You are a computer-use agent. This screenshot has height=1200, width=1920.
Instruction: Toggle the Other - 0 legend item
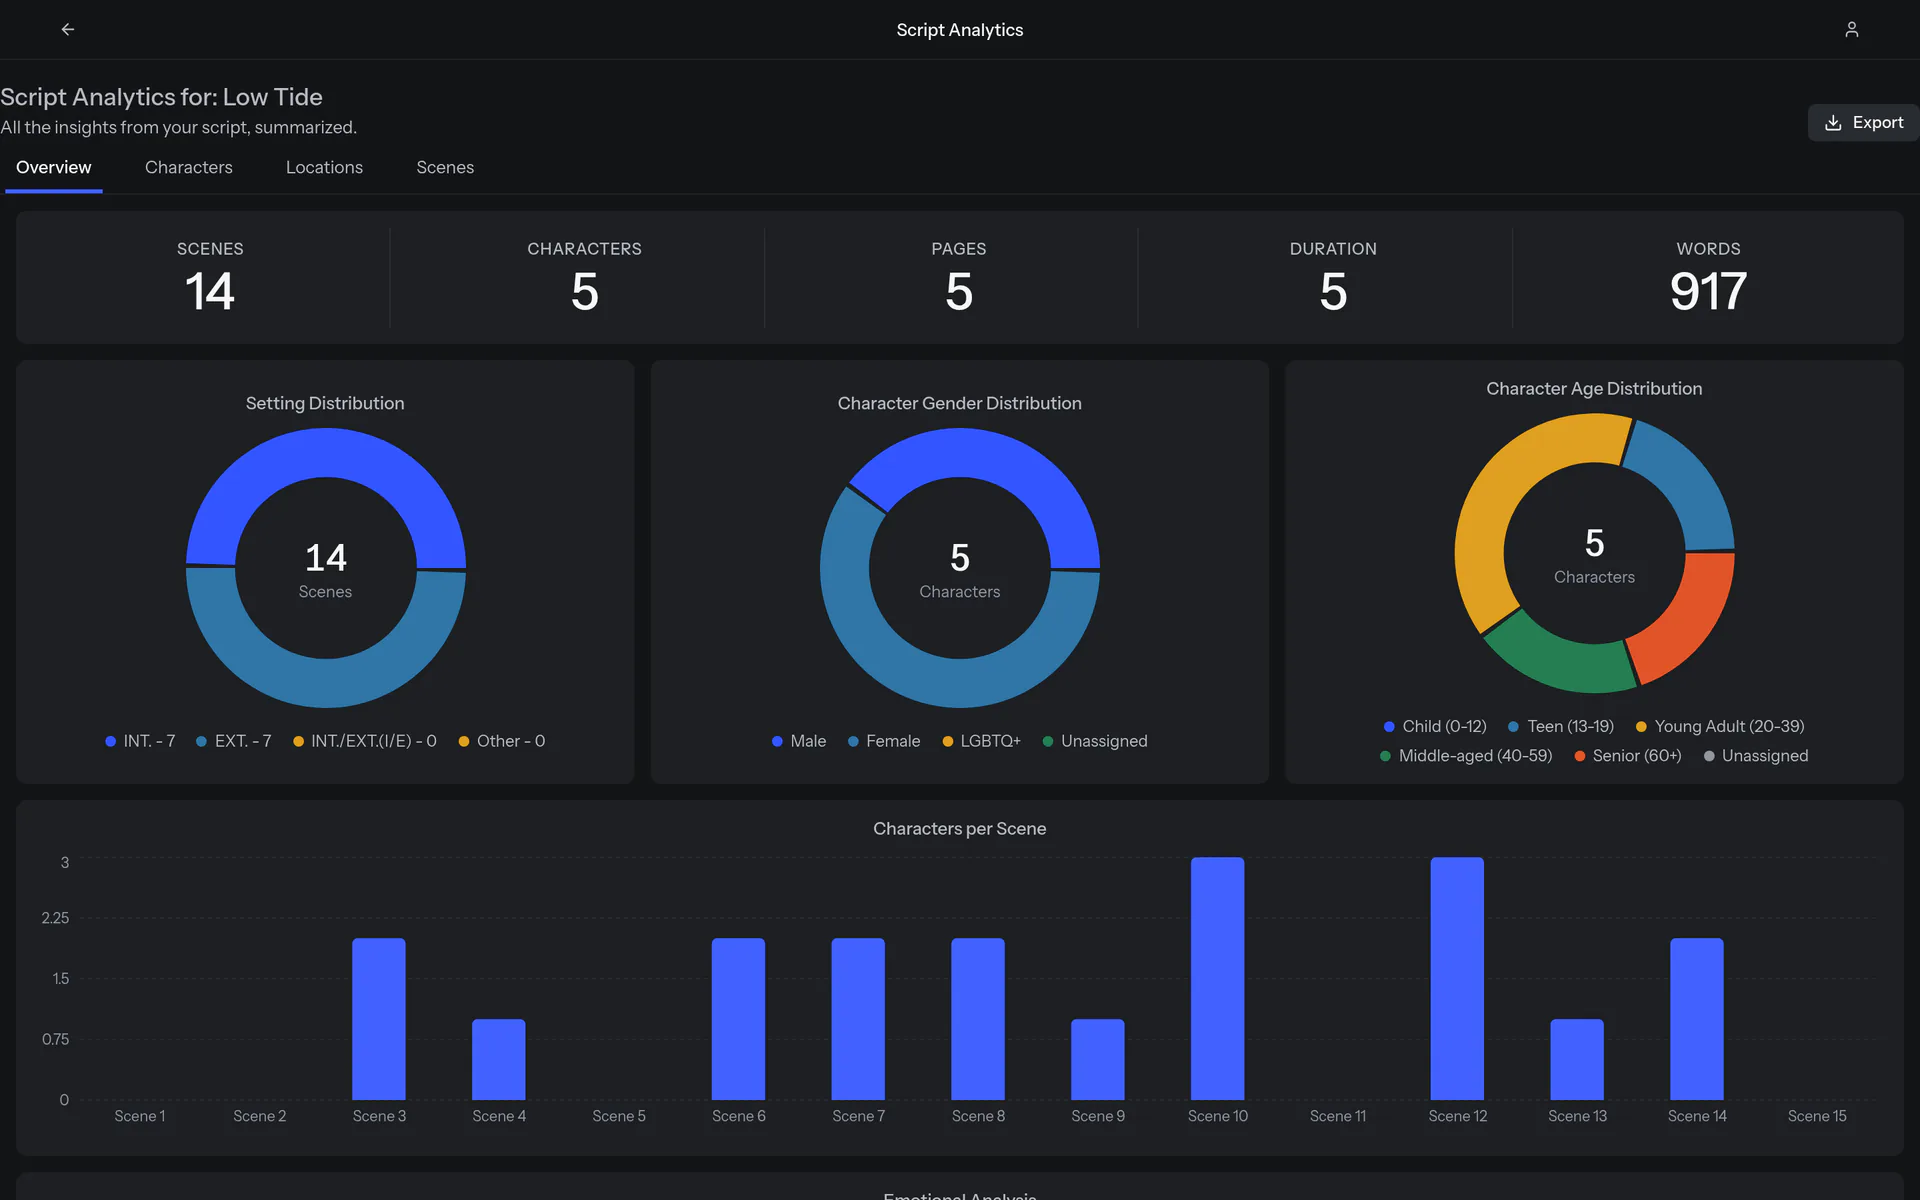(501, 741)
